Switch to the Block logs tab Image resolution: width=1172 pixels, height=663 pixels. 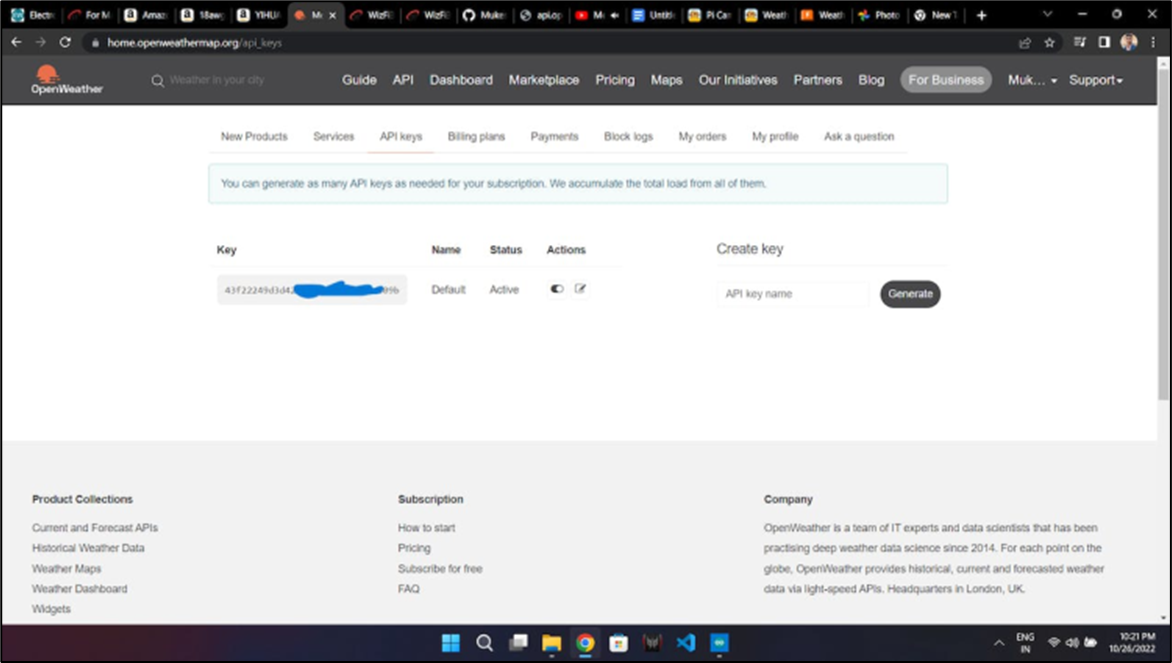point(629,137)
